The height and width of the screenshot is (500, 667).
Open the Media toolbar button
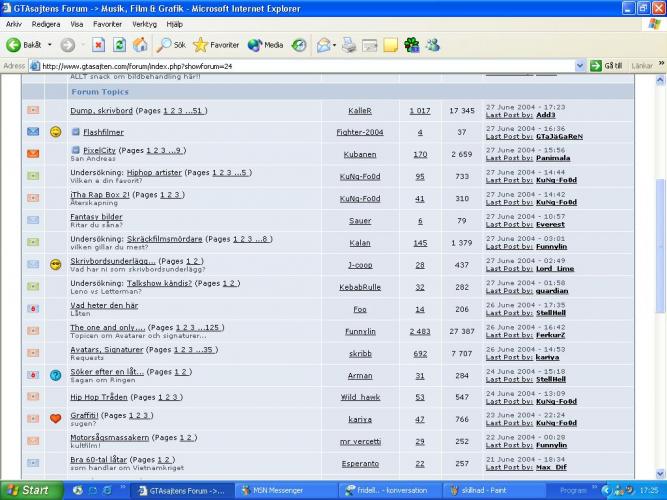pos(265,45)
